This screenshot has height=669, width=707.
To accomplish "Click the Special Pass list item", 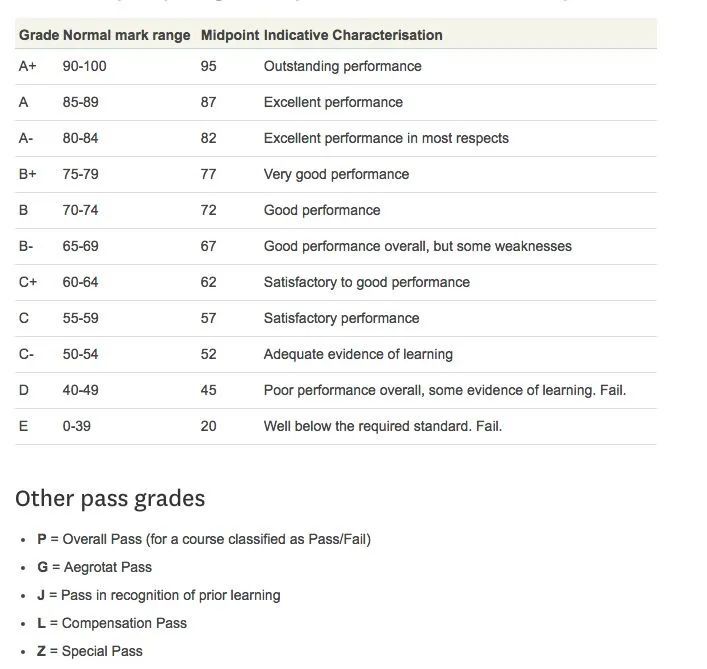I will 90,651.
